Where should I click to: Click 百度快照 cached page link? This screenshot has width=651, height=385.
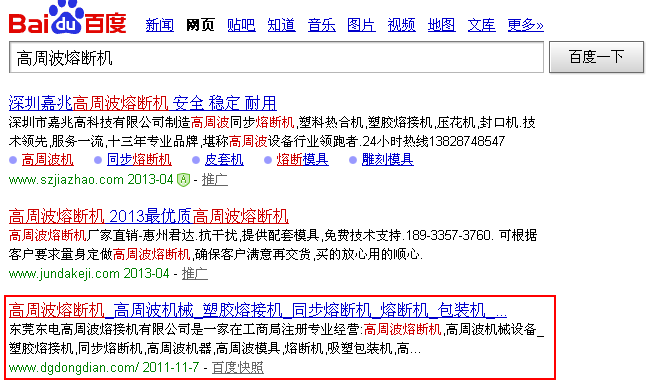[238, 368]
